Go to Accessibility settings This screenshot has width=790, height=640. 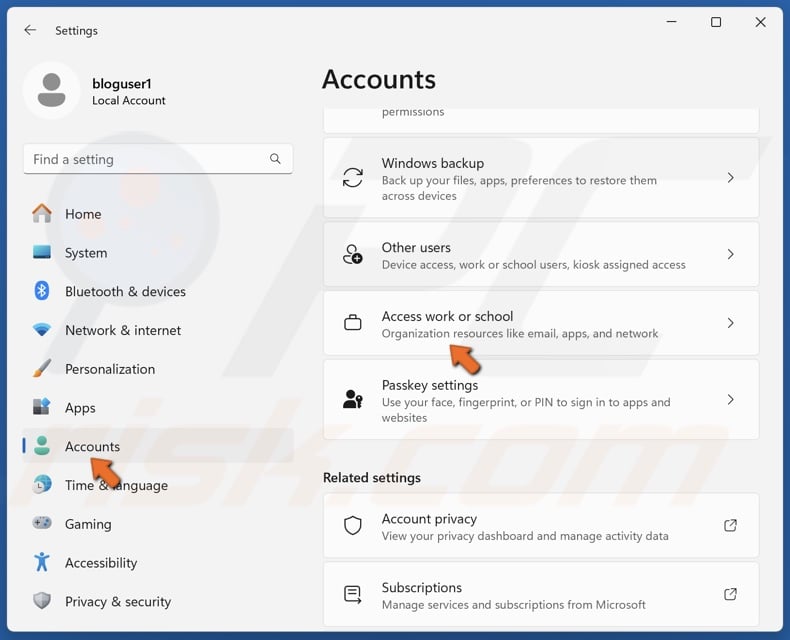click(x=158, y=562)
